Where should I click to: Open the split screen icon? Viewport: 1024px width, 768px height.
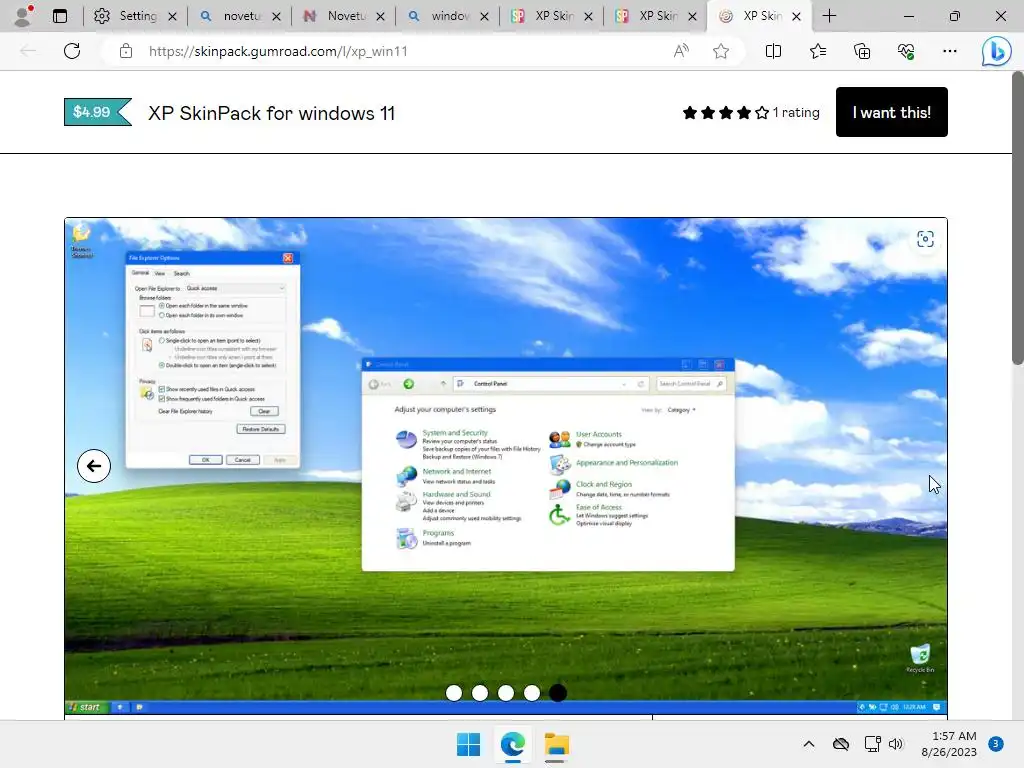click(773, 51)
